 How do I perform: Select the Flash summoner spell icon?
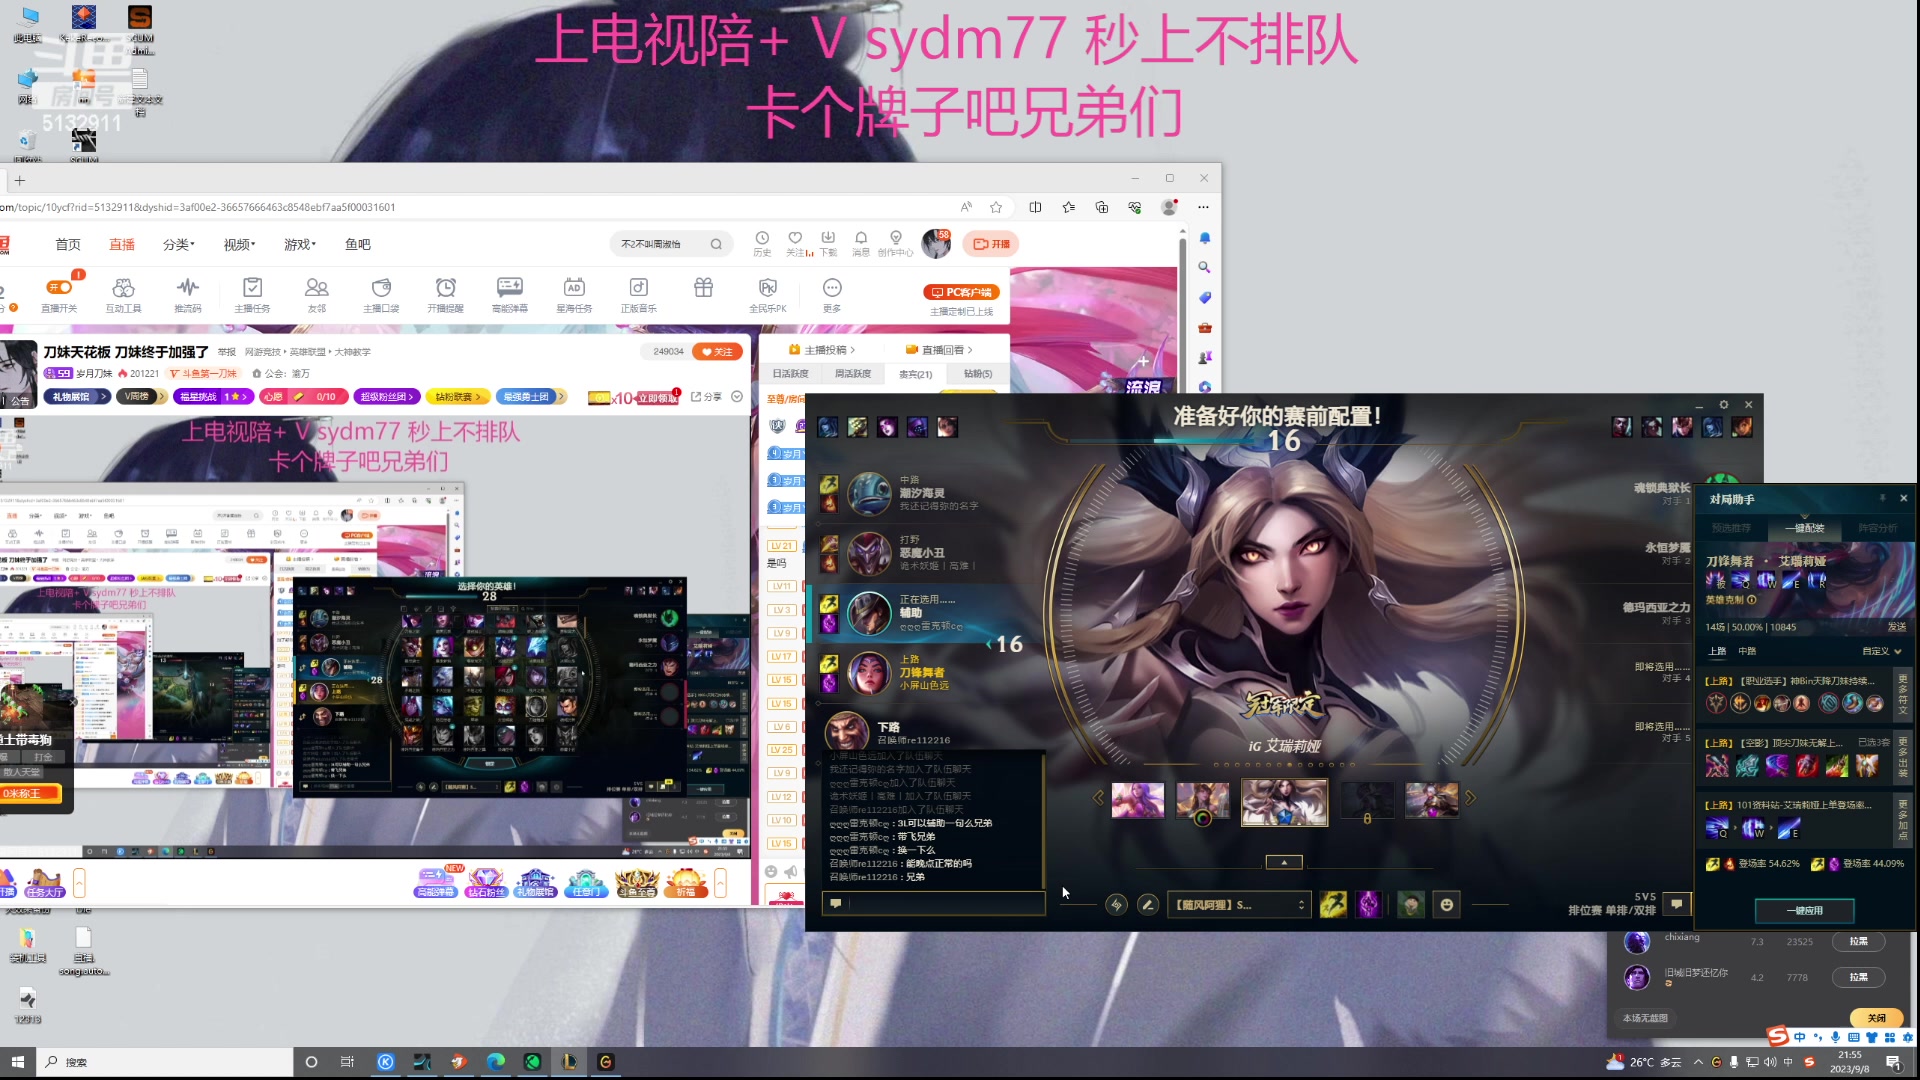pos(1333,904)
